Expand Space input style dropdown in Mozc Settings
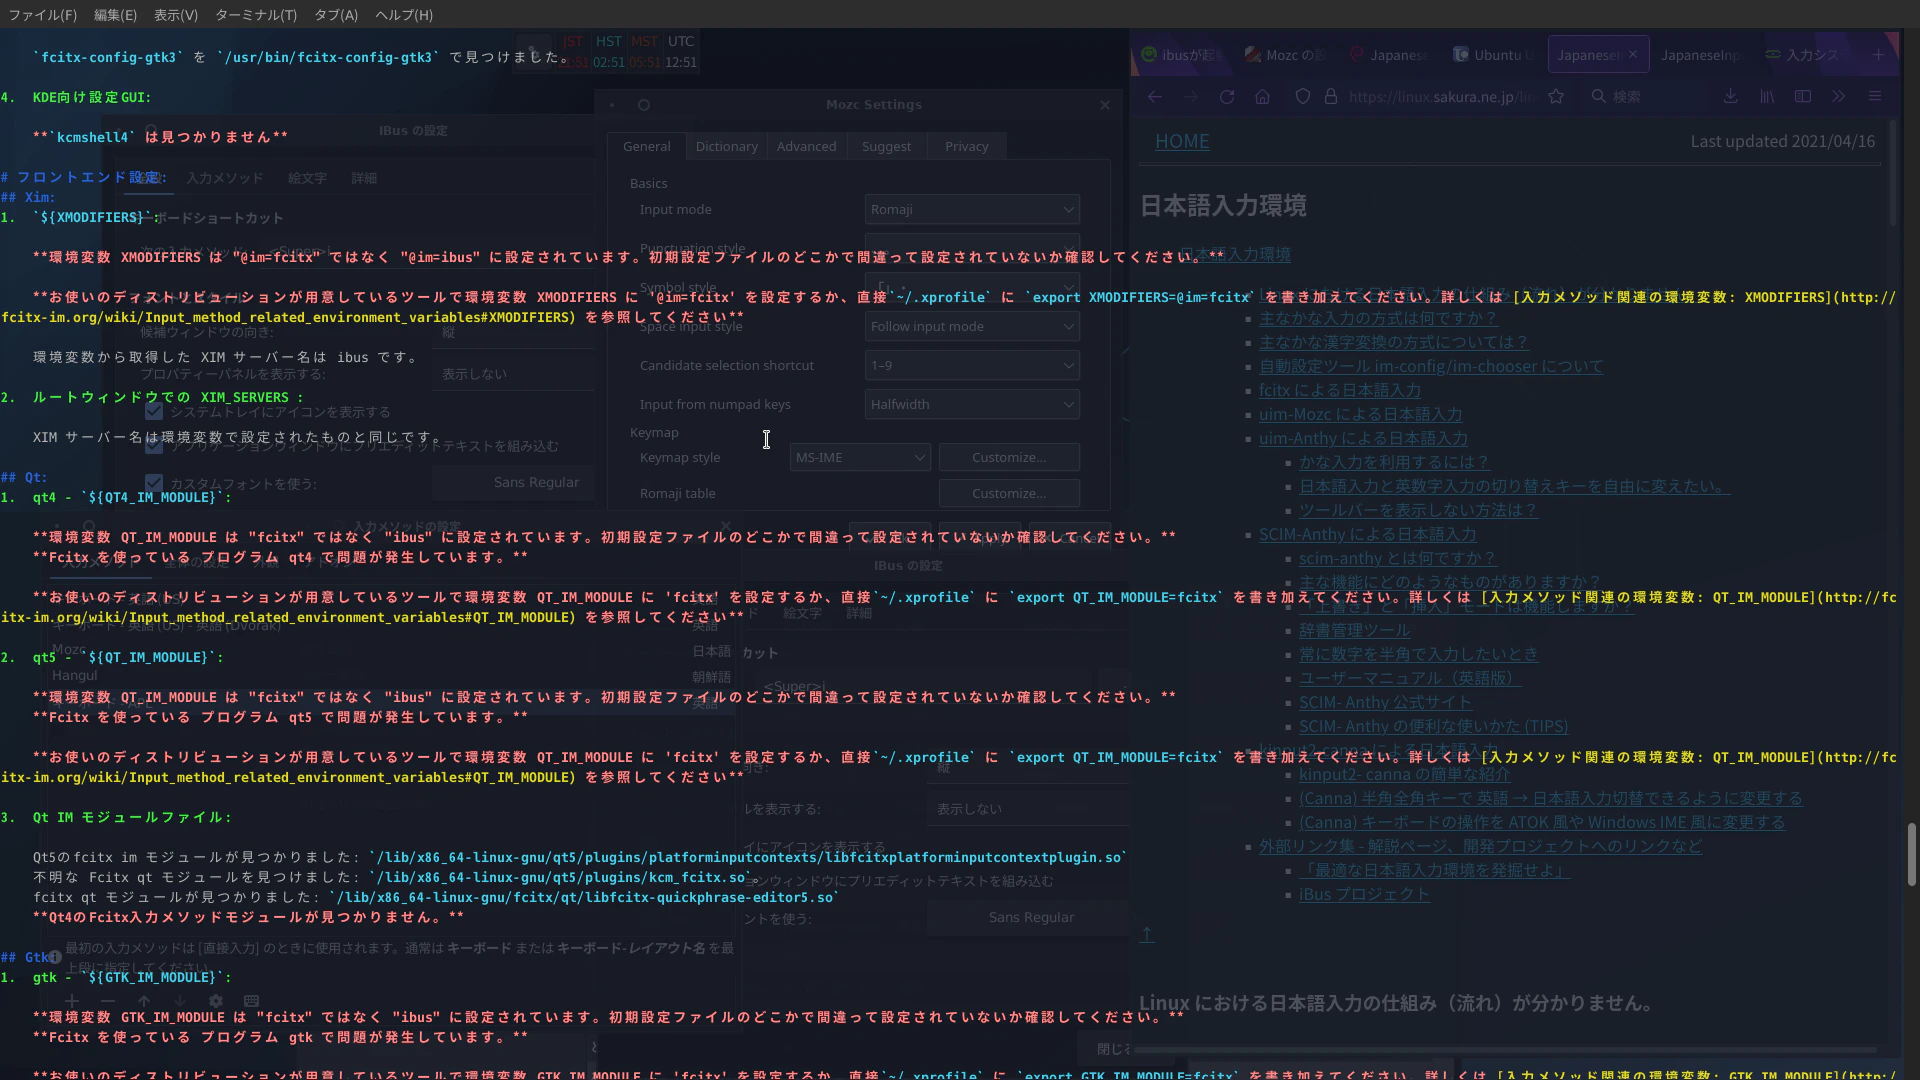This screenshot has height=1080, width=1920. (972, 327)
